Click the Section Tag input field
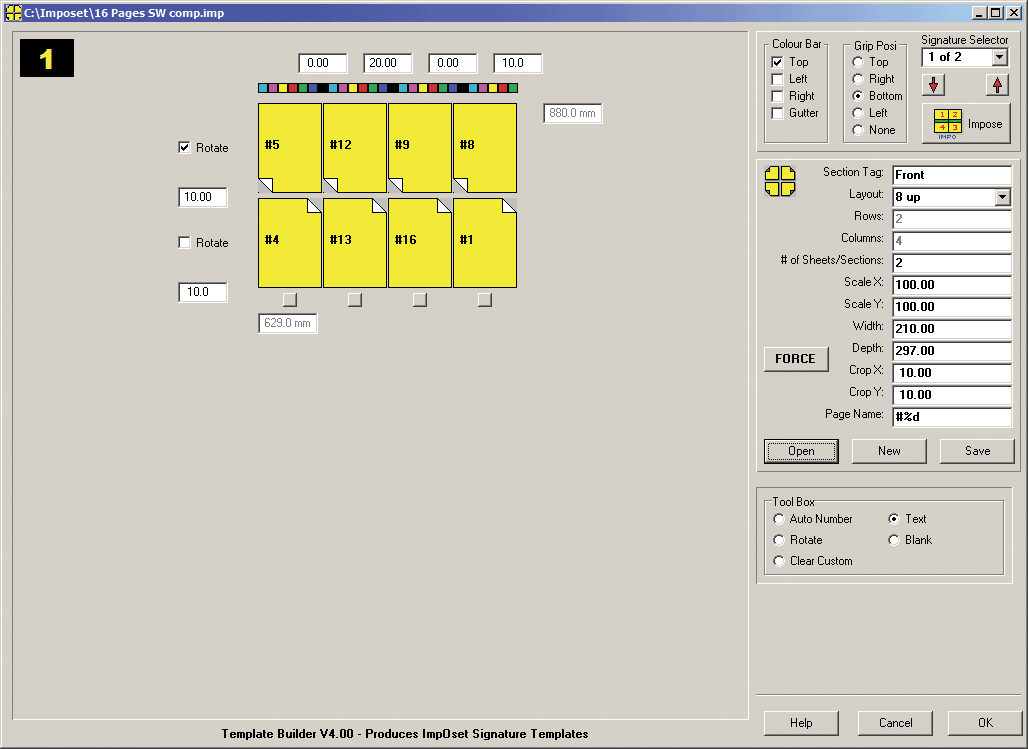This screenshot has height=749, width=1028. 951,175
